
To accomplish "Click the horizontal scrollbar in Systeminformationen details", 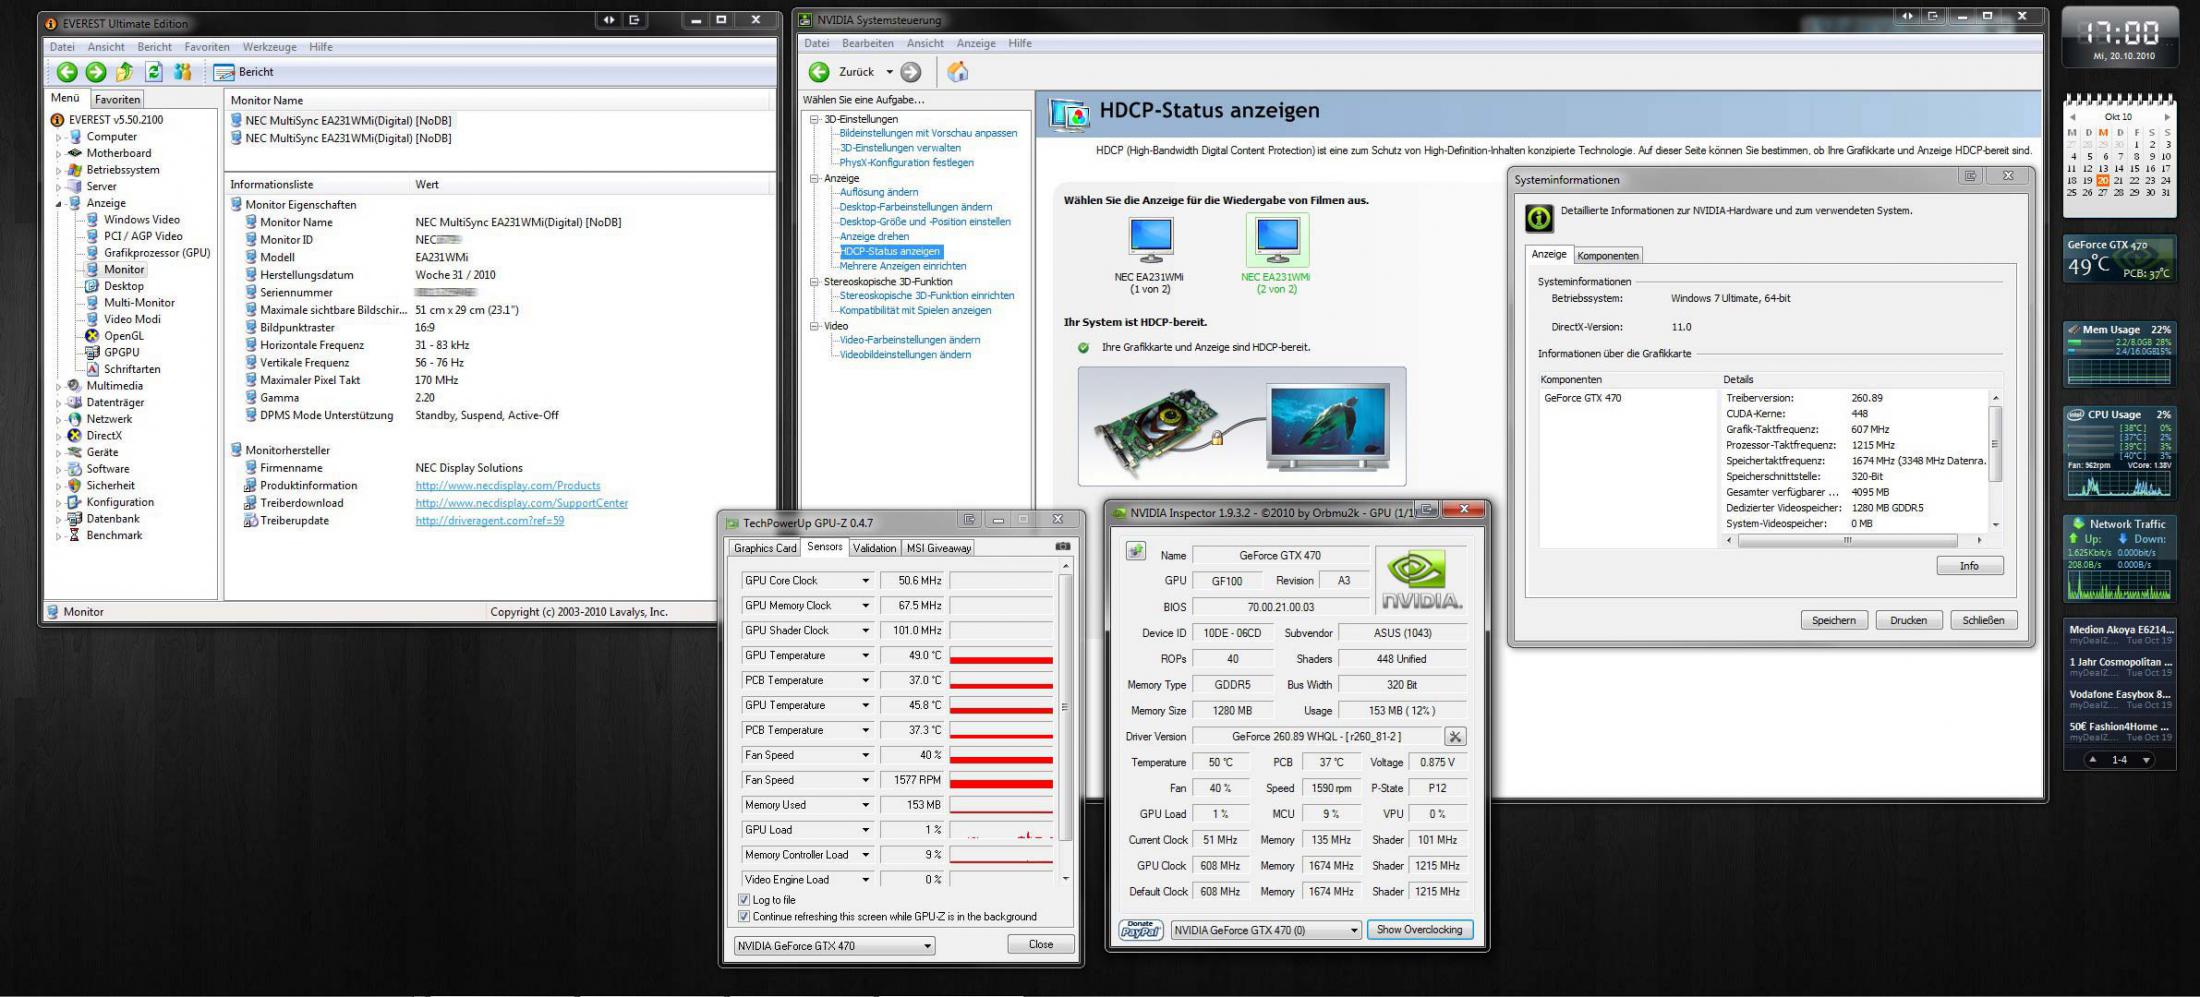I will click(1855, 540).
